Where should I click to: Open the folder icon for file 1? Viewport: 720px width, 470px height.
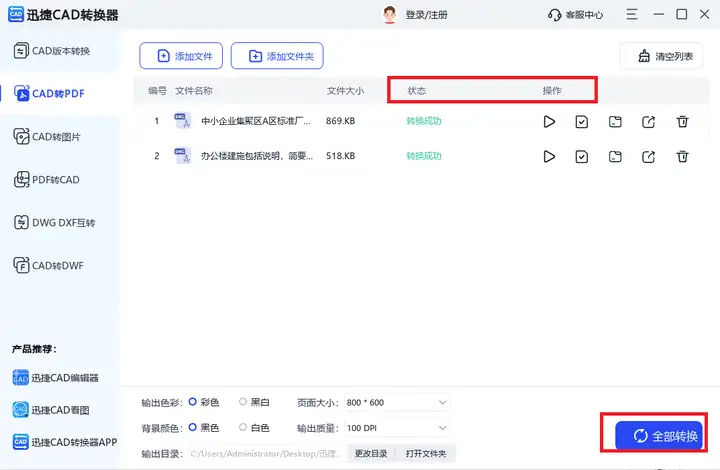pyautogui.click(x=615, y=122)
